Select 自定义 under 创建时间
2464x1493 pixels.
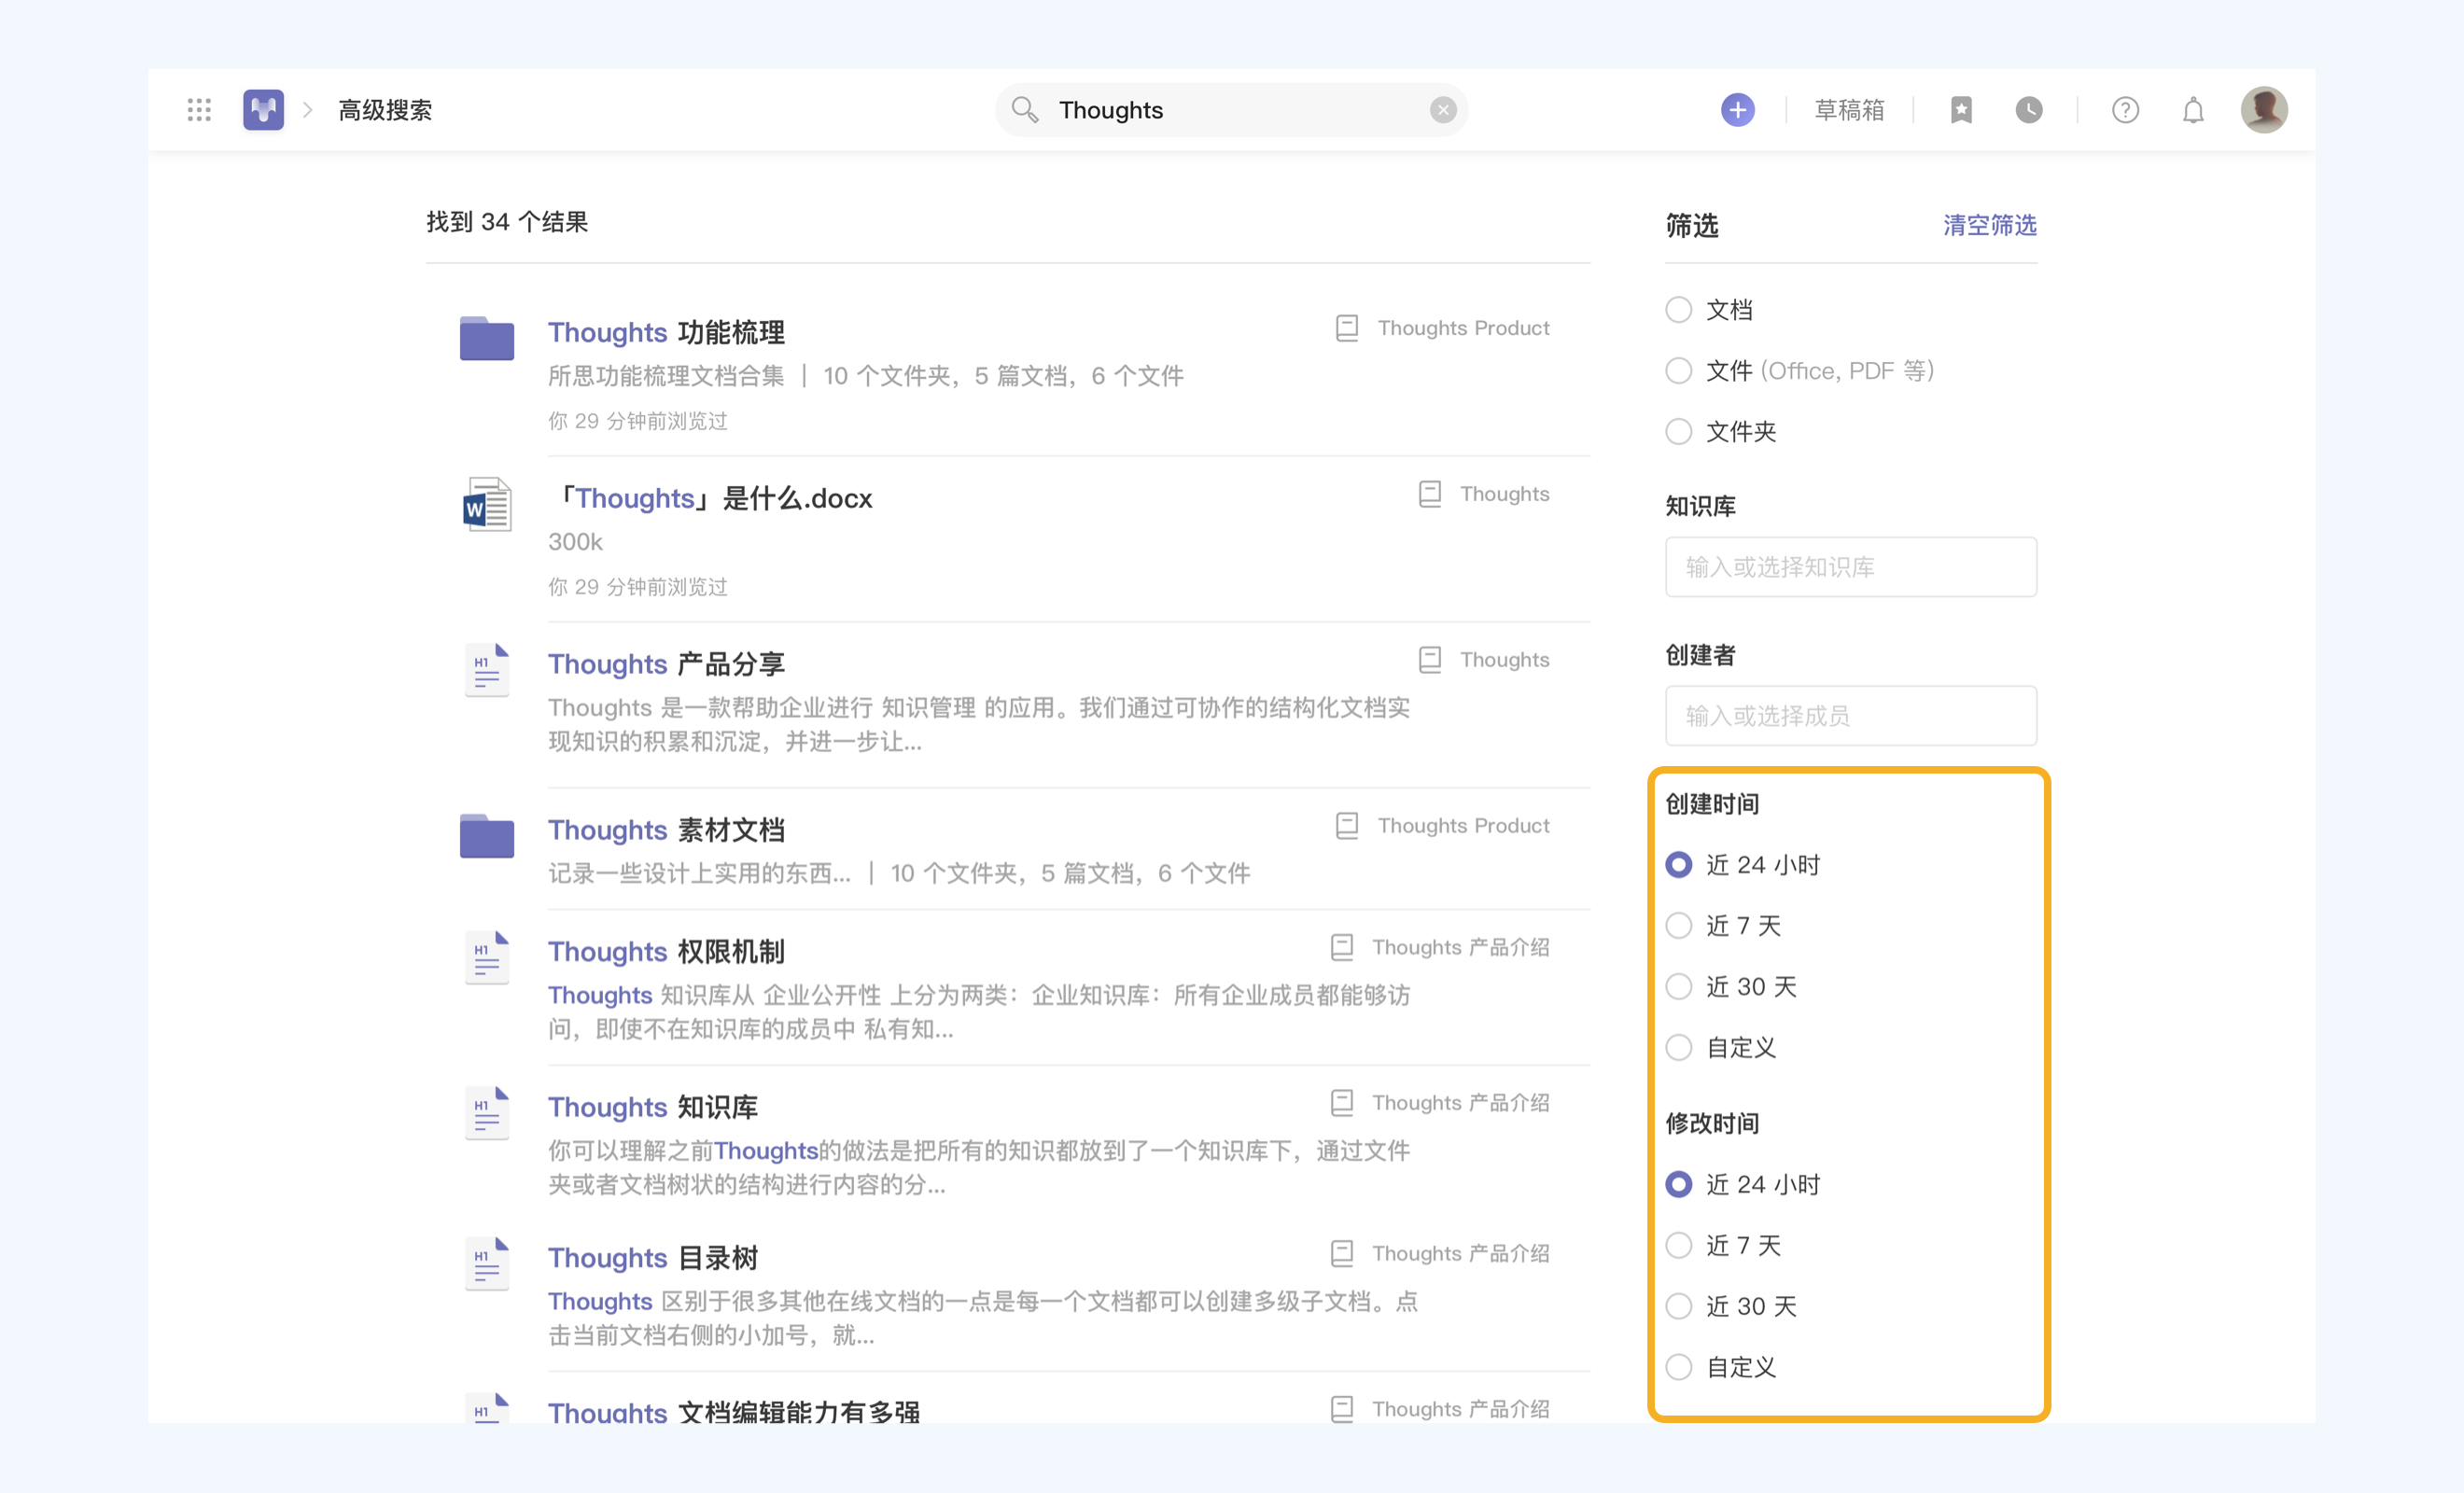coord(1679,1048)
